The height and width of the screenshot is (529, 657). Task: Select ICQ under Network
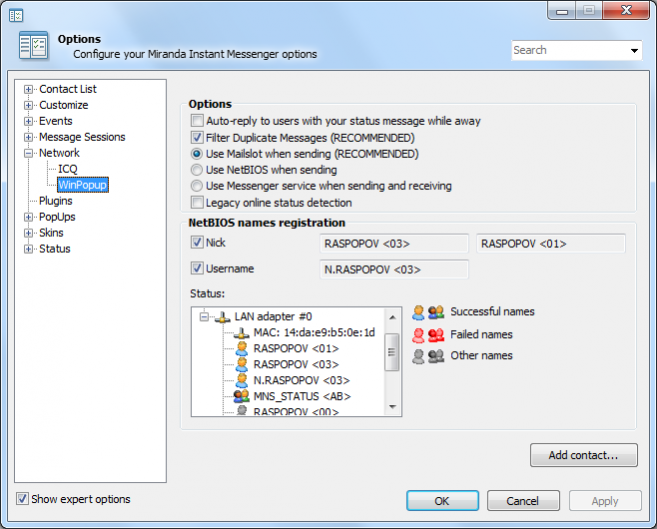[67, 169]
